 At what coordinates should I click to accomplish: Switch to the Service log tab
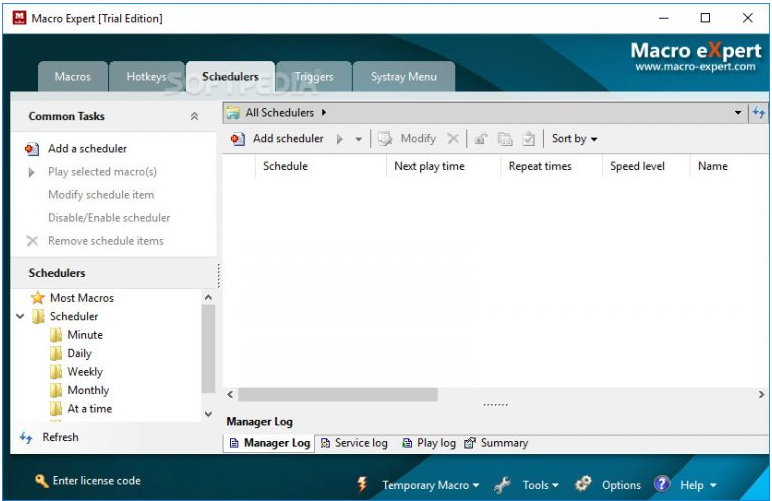click(x=354, y=443)
